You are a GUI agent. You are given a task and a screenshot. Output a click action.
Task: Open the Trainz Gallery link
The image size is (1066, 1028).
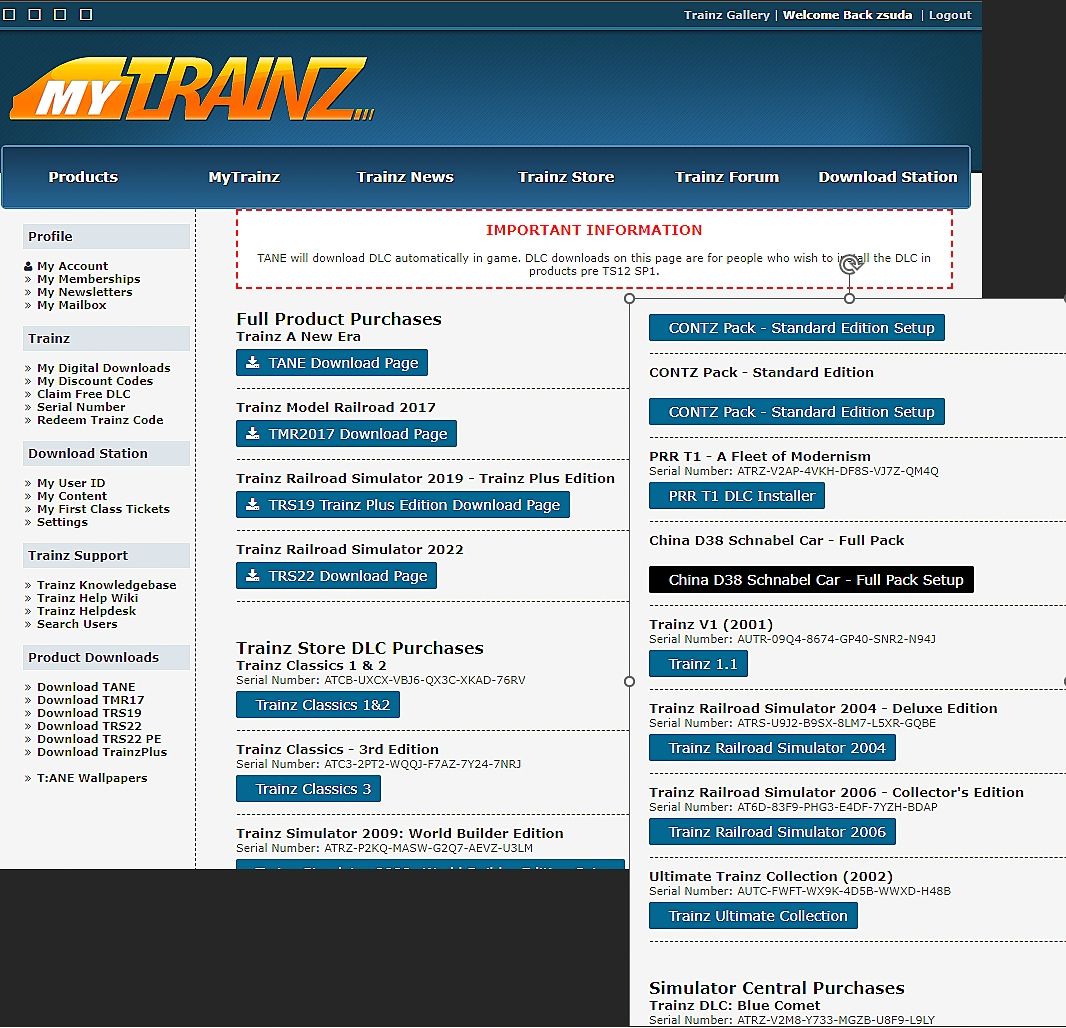(x=726, y=15)
